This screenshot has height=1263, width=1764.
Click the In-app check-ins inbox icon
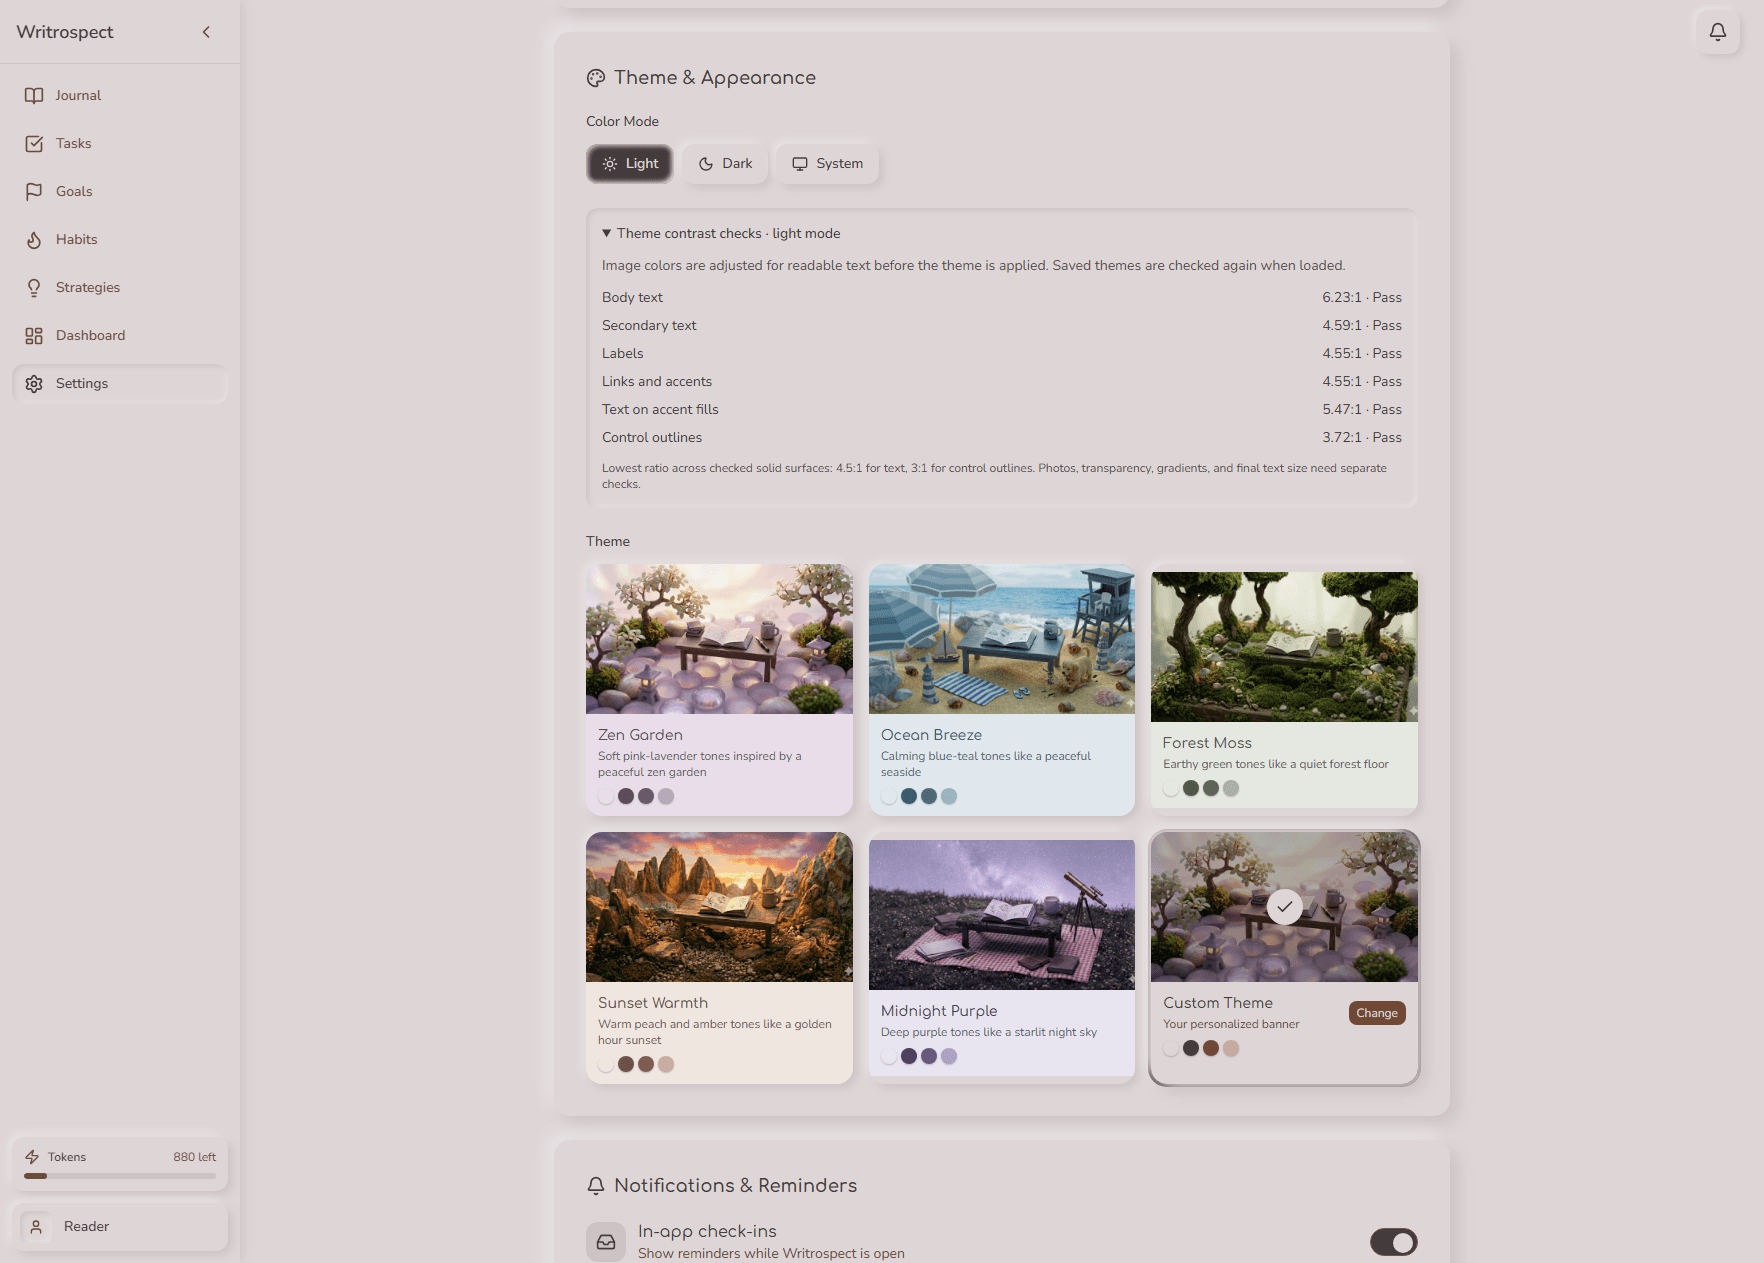click(x=606, y=1242)
